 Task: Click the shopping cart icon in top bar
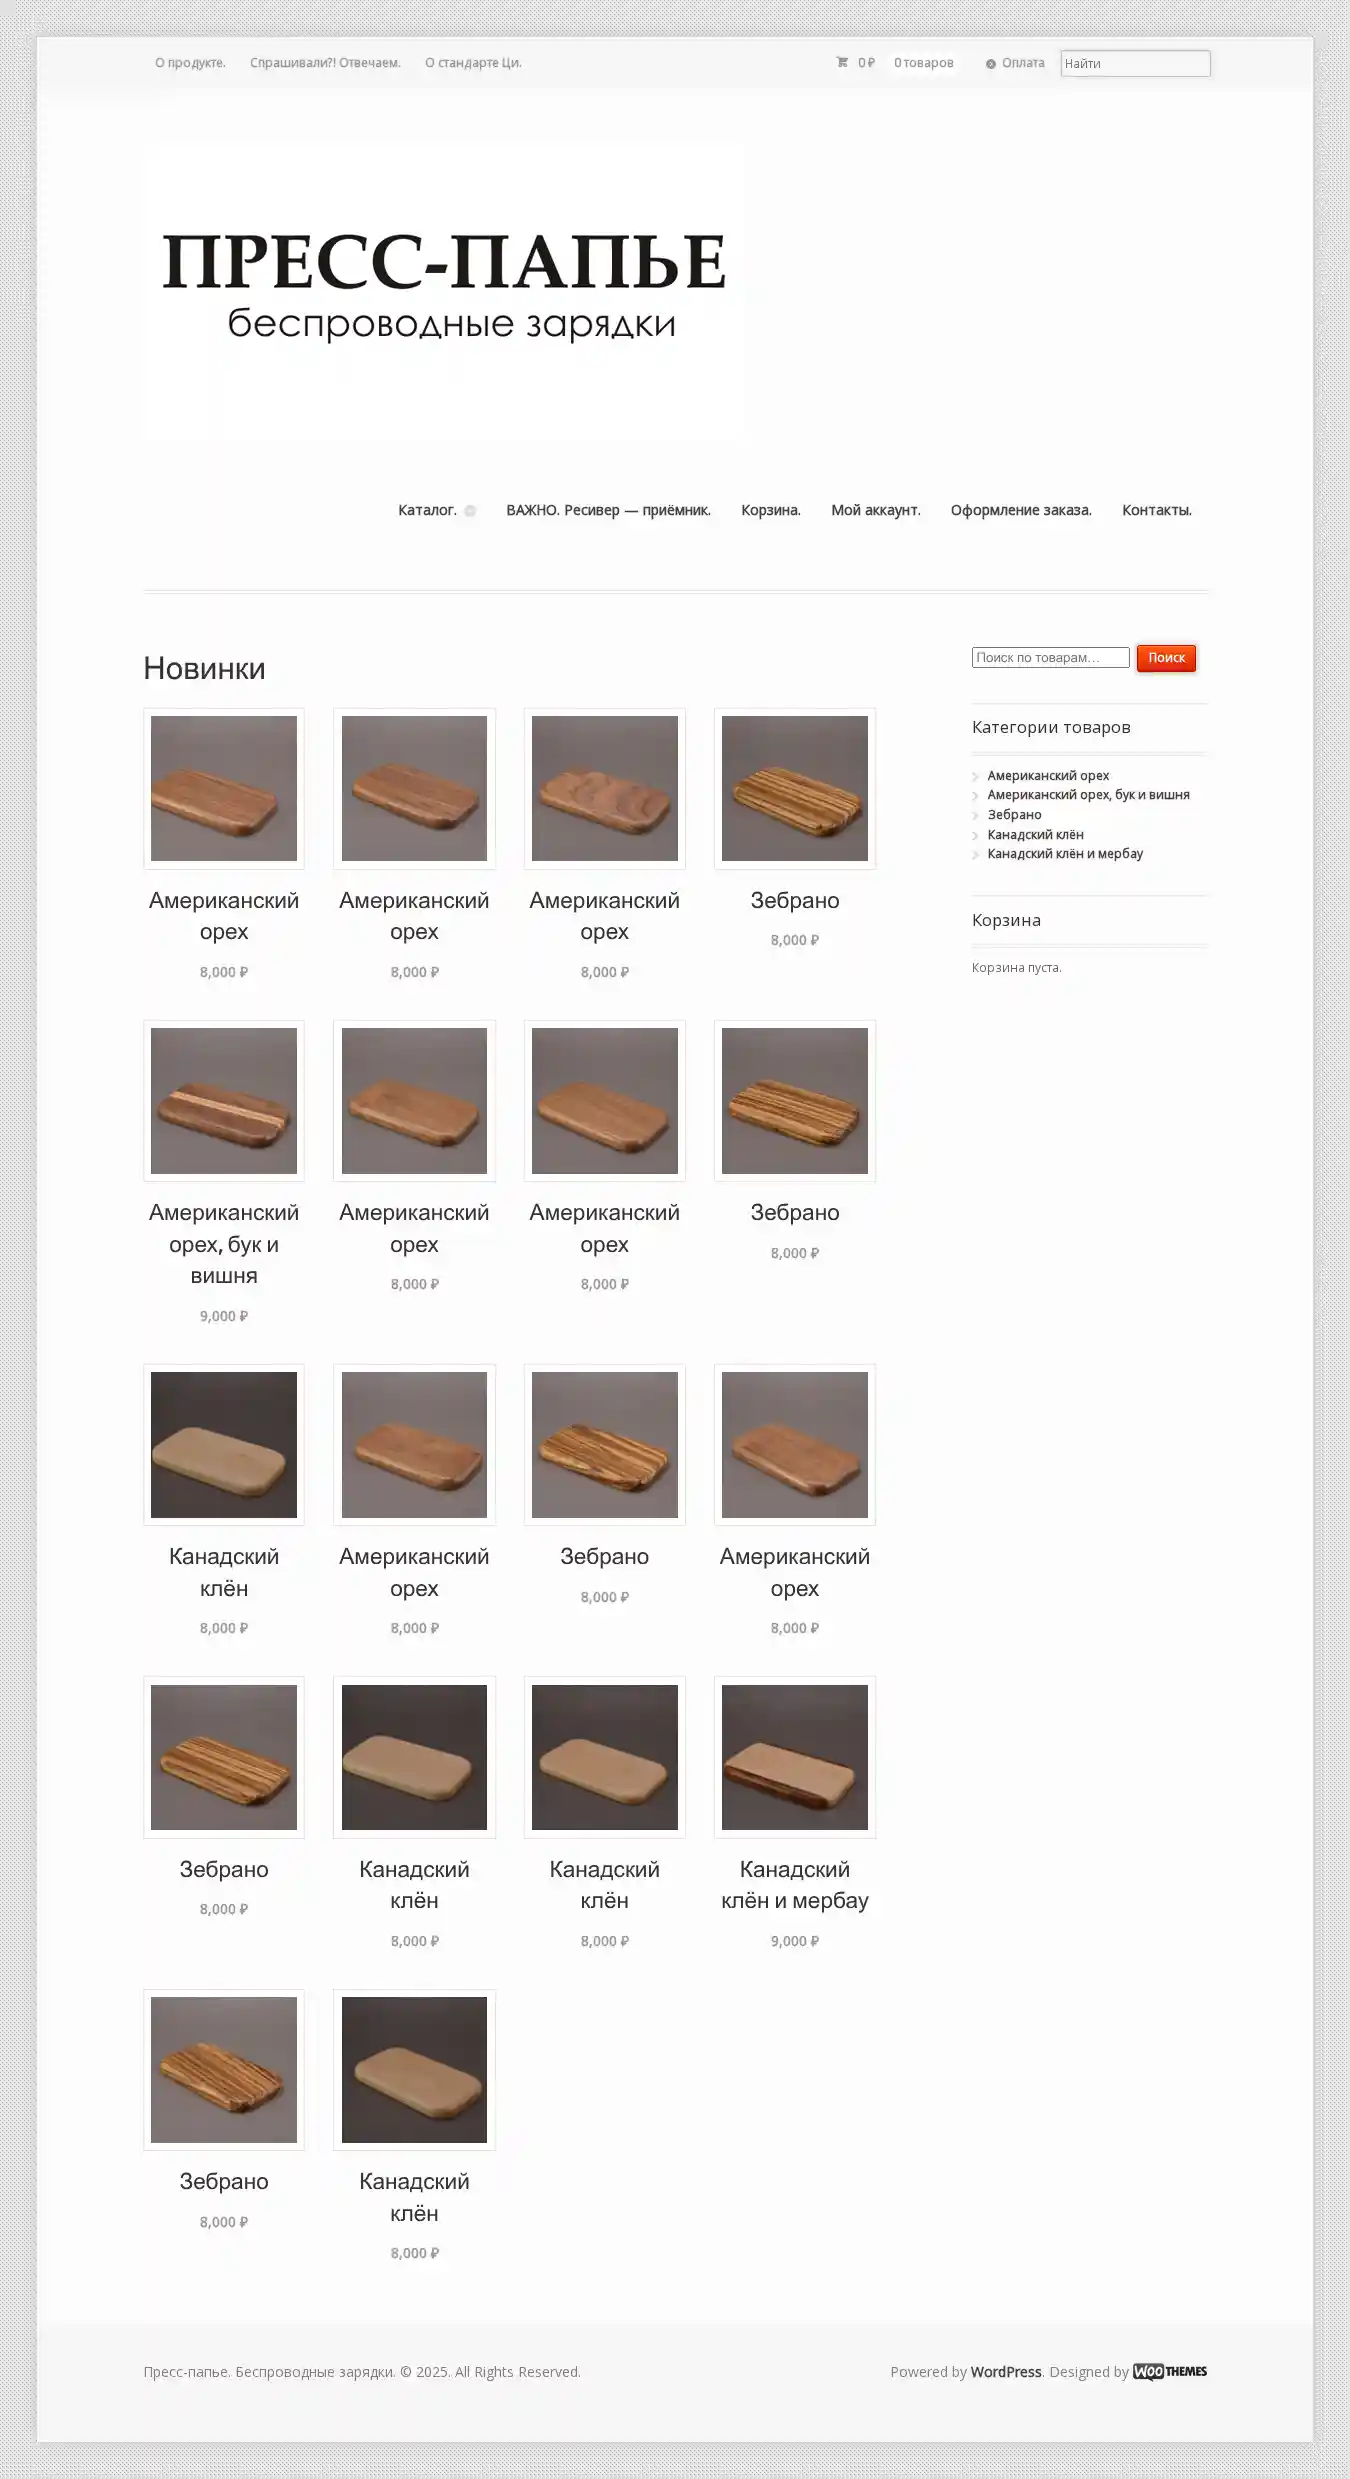pos(842,62)
